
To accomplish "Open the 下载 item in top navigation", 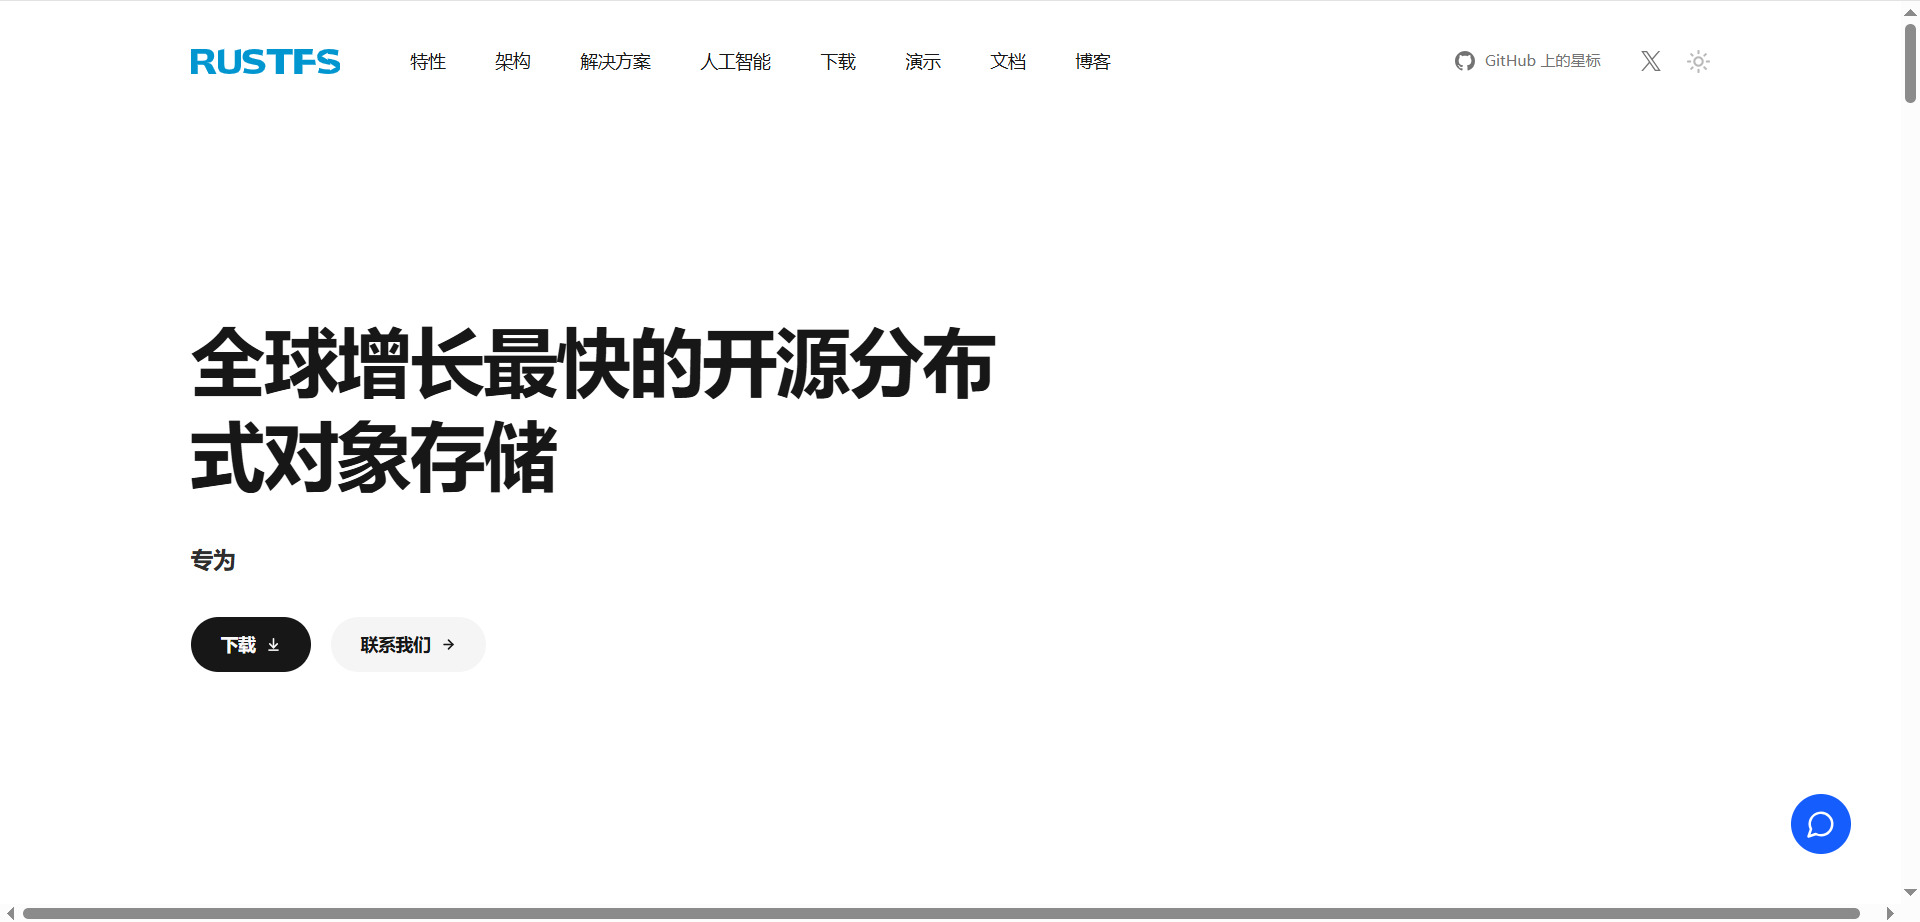I will tap(838, 62).
